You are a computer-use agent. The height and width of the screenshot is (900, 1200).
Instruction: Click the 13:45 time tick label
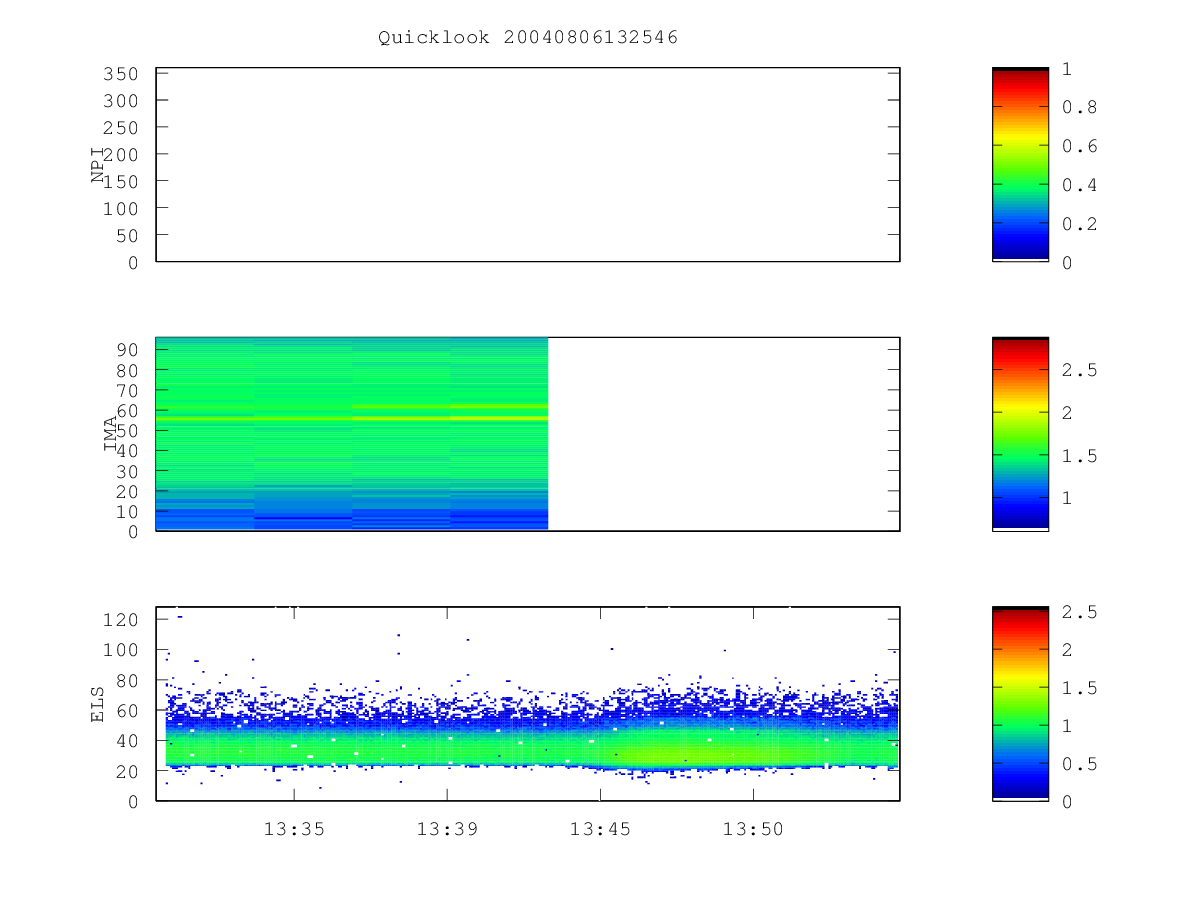(x=599, y=829)
